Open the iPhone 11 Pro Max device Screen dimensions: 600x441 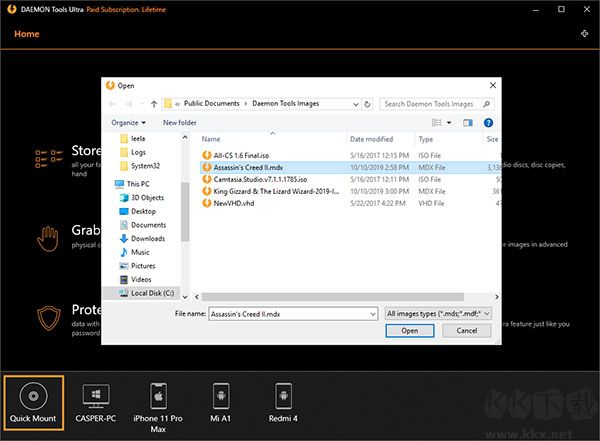156,396
